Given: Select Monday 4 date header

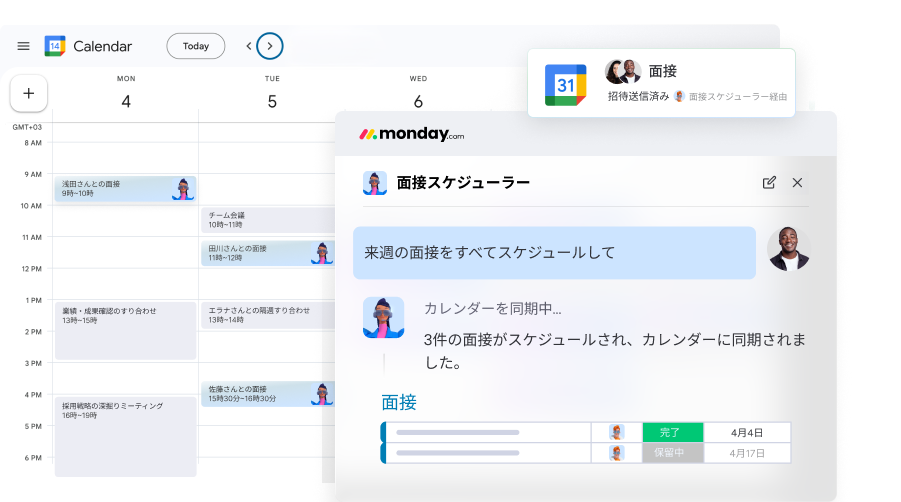Looking at the screenshot, I should 126,93.
